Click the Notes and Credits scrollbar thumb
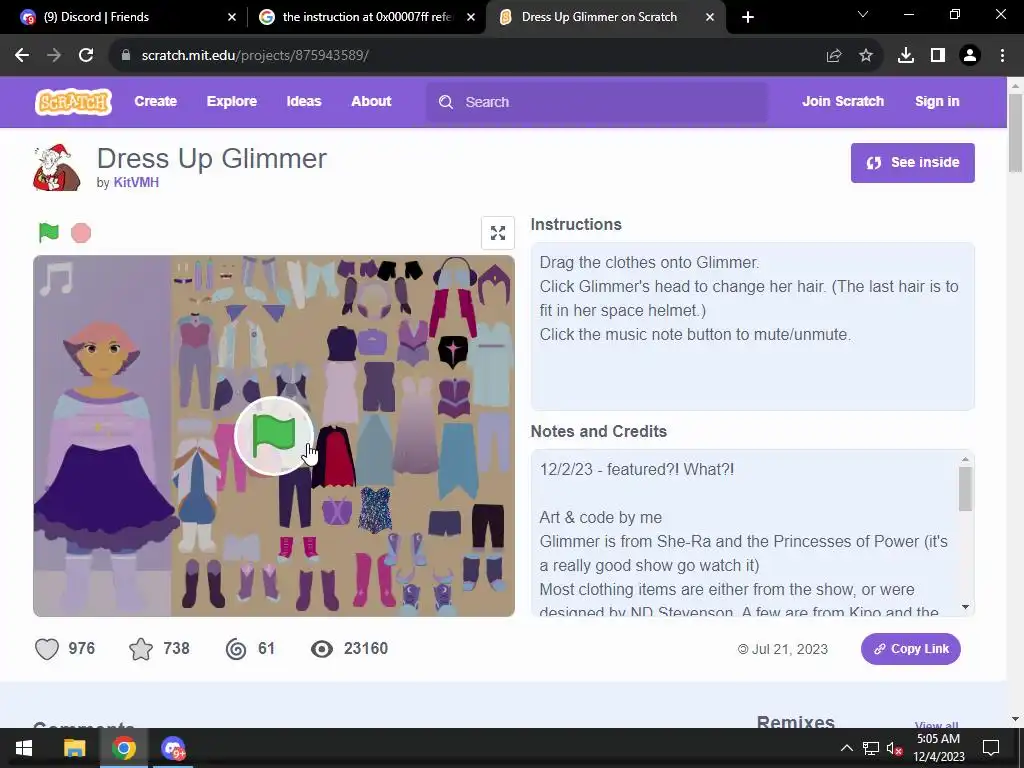This screenshot has width=1024, height=768. pyautogui.click(x=965, y=489)
